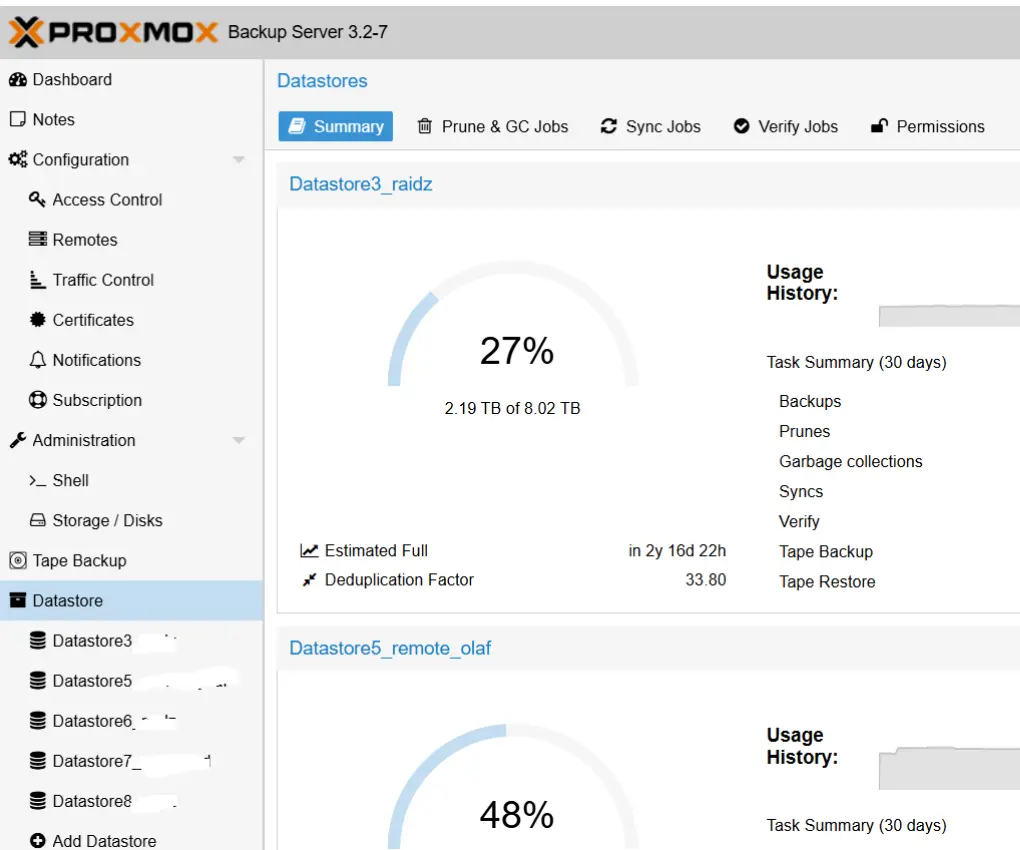This screenshot has height=850, width=1020.
Task: Click Datastore5_remote_olaf usage history graph
Action: click(949, 769)
